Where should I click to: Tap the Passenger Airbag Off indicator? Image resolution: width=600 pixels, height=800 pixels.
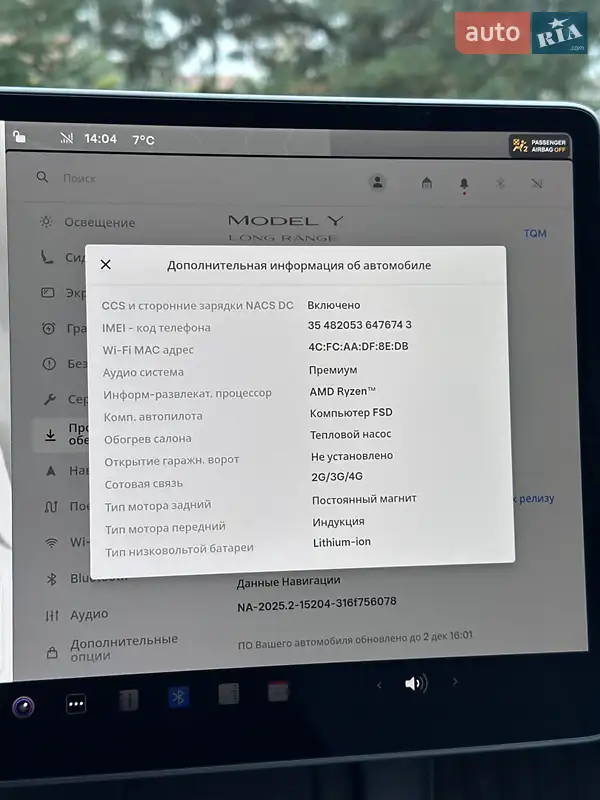click(x=539, y=146)
